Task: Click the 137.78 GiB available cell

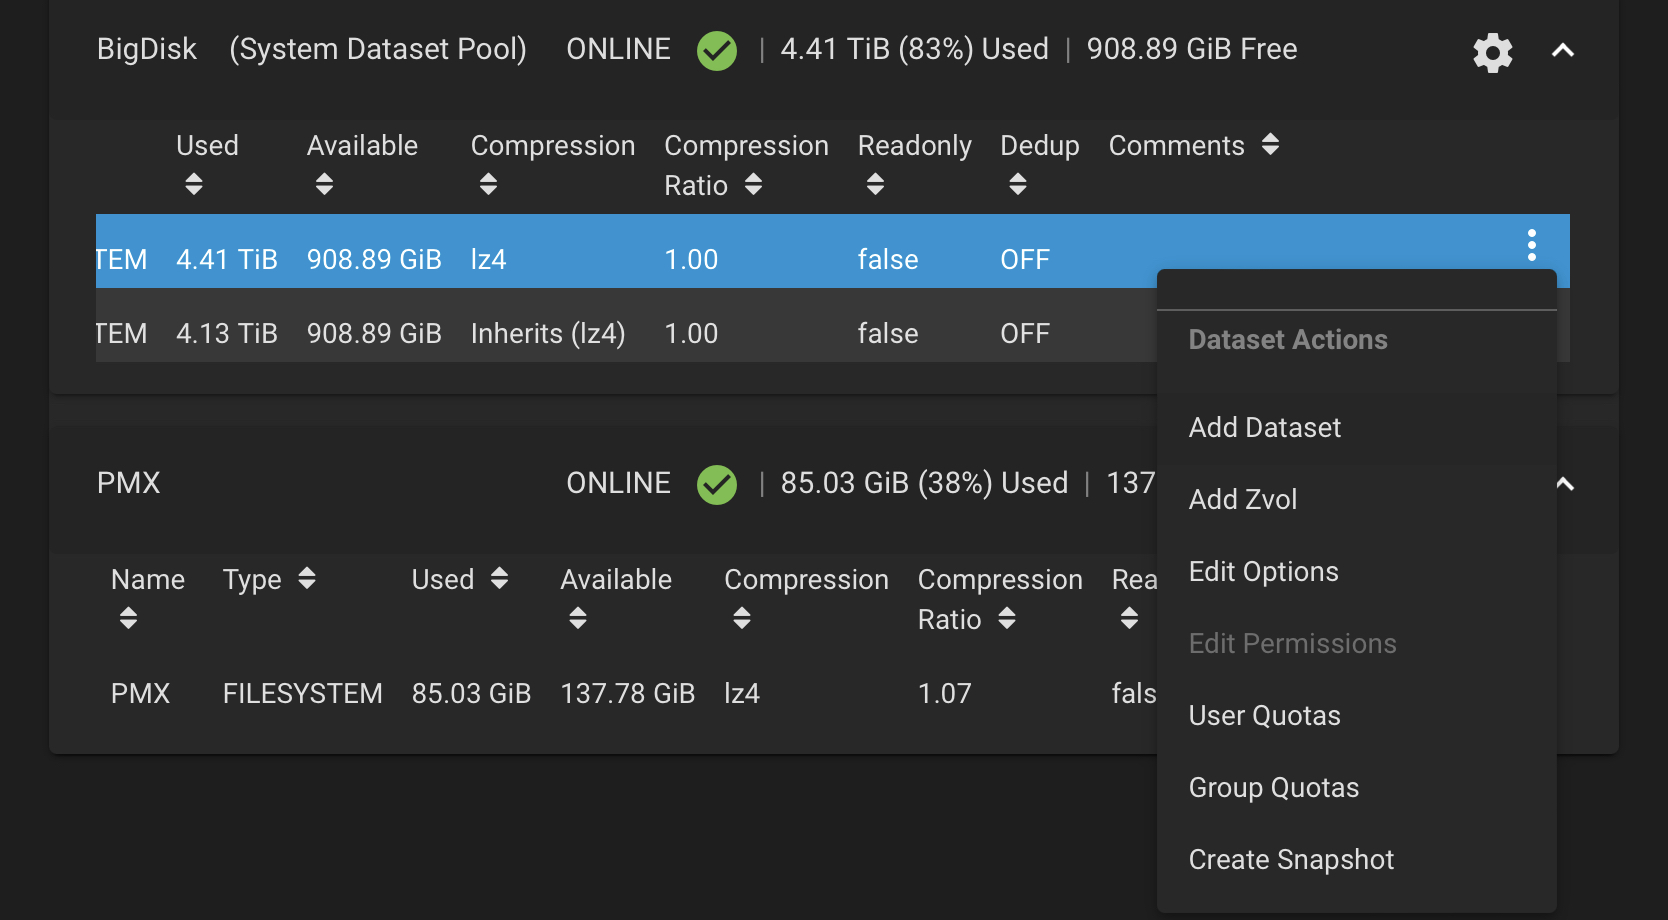Action: 627,693
